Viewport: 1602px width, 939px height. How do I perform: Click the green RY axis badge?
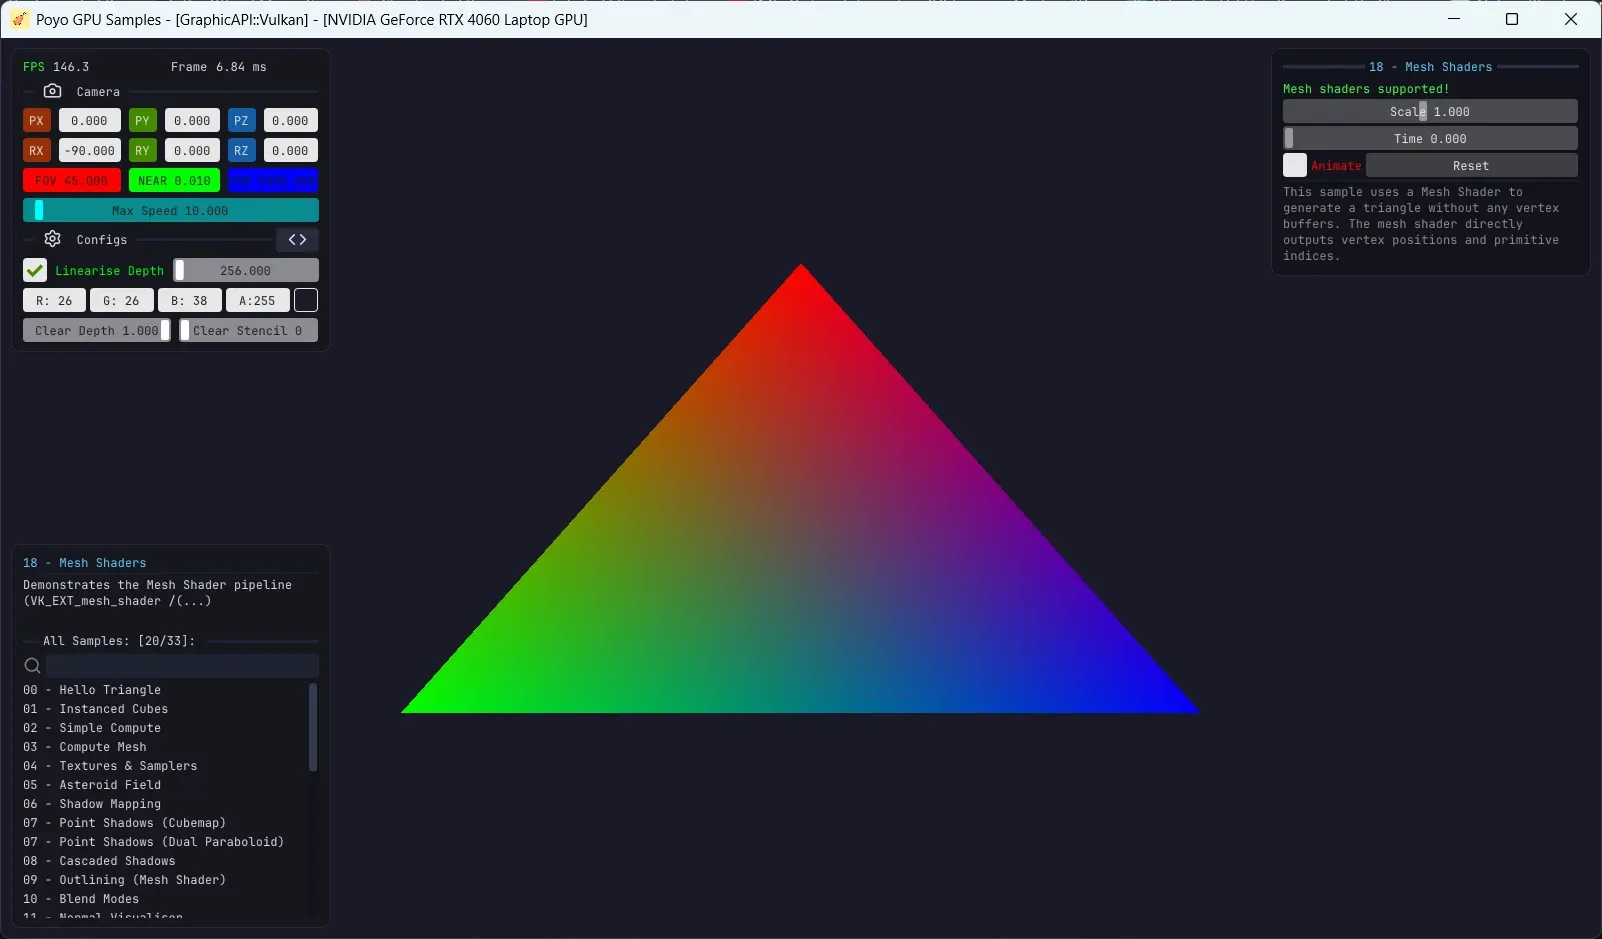click(x=142, y=150)
